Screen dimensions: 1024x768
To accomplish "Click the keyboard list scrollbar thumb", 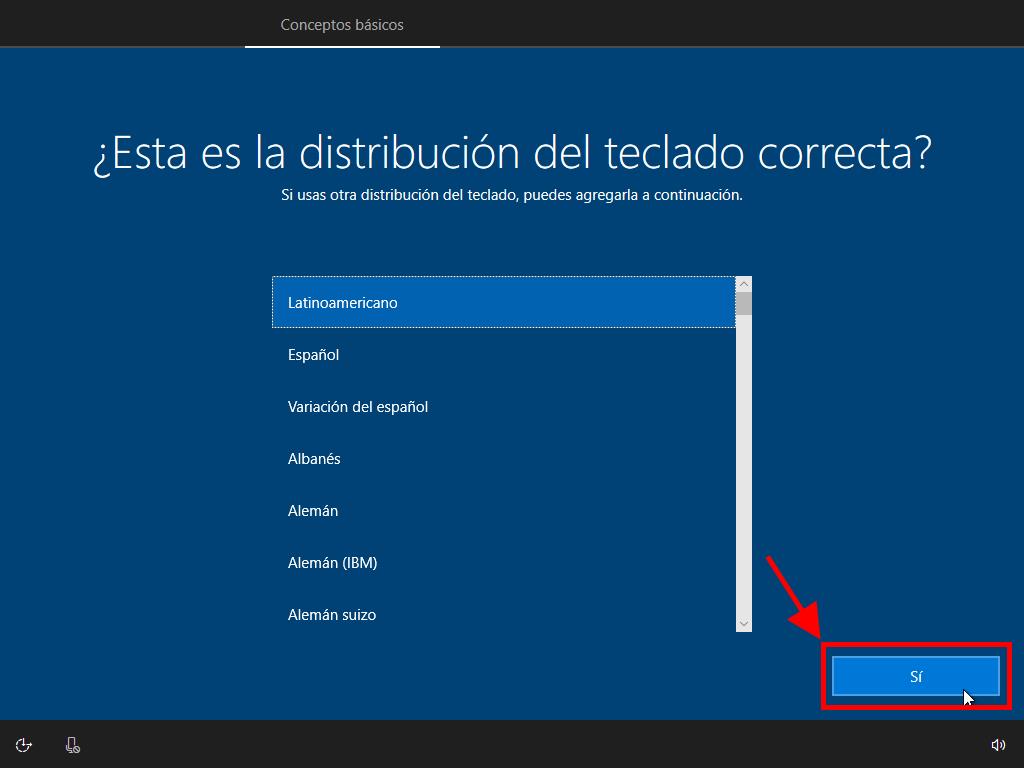I will [x=743, y=303].
